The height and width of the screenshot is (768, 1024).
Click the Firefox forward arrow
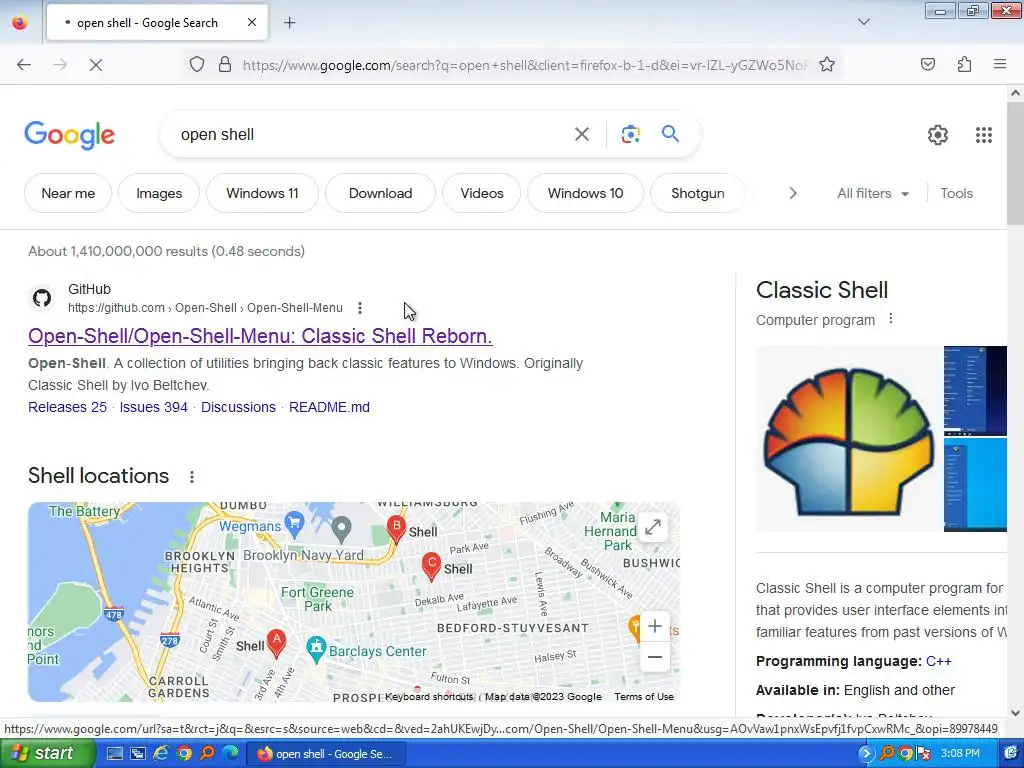tap(60, 65)
